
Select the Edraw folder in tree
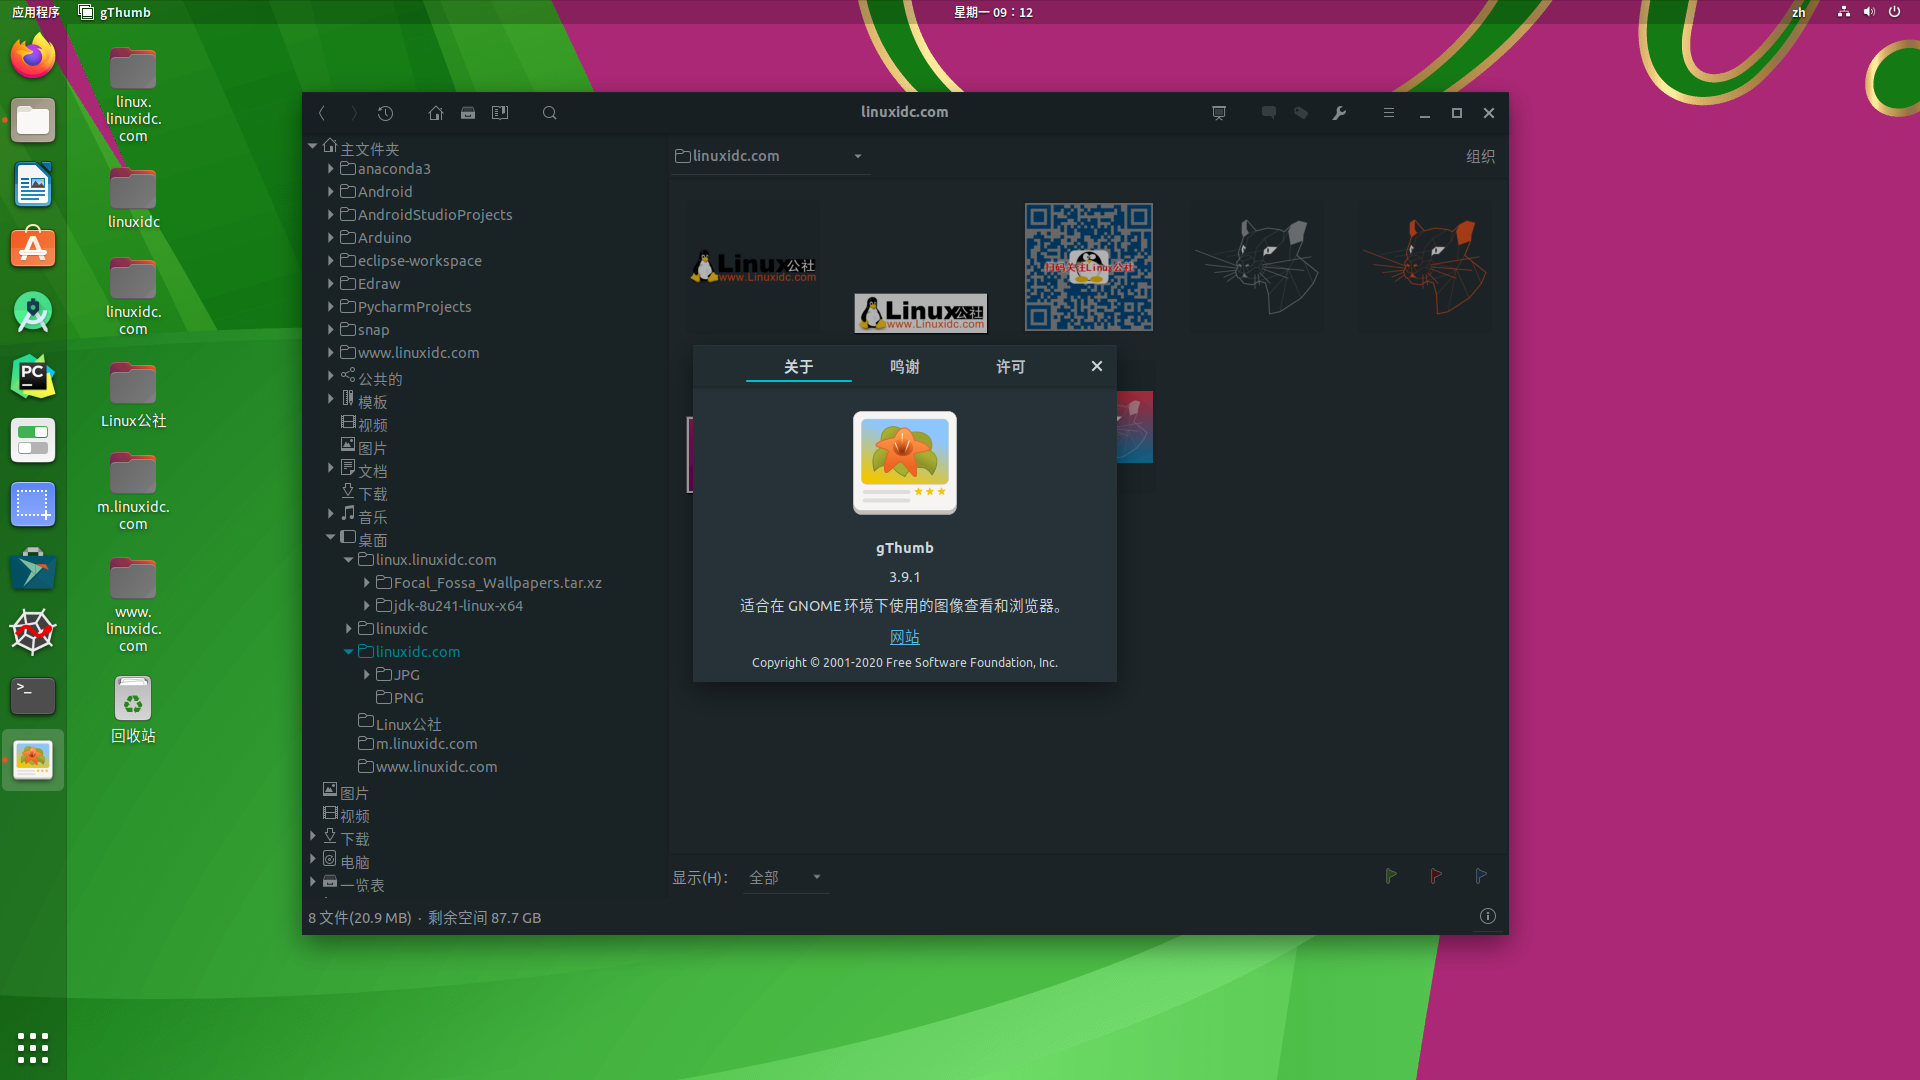tap(370, 283)
